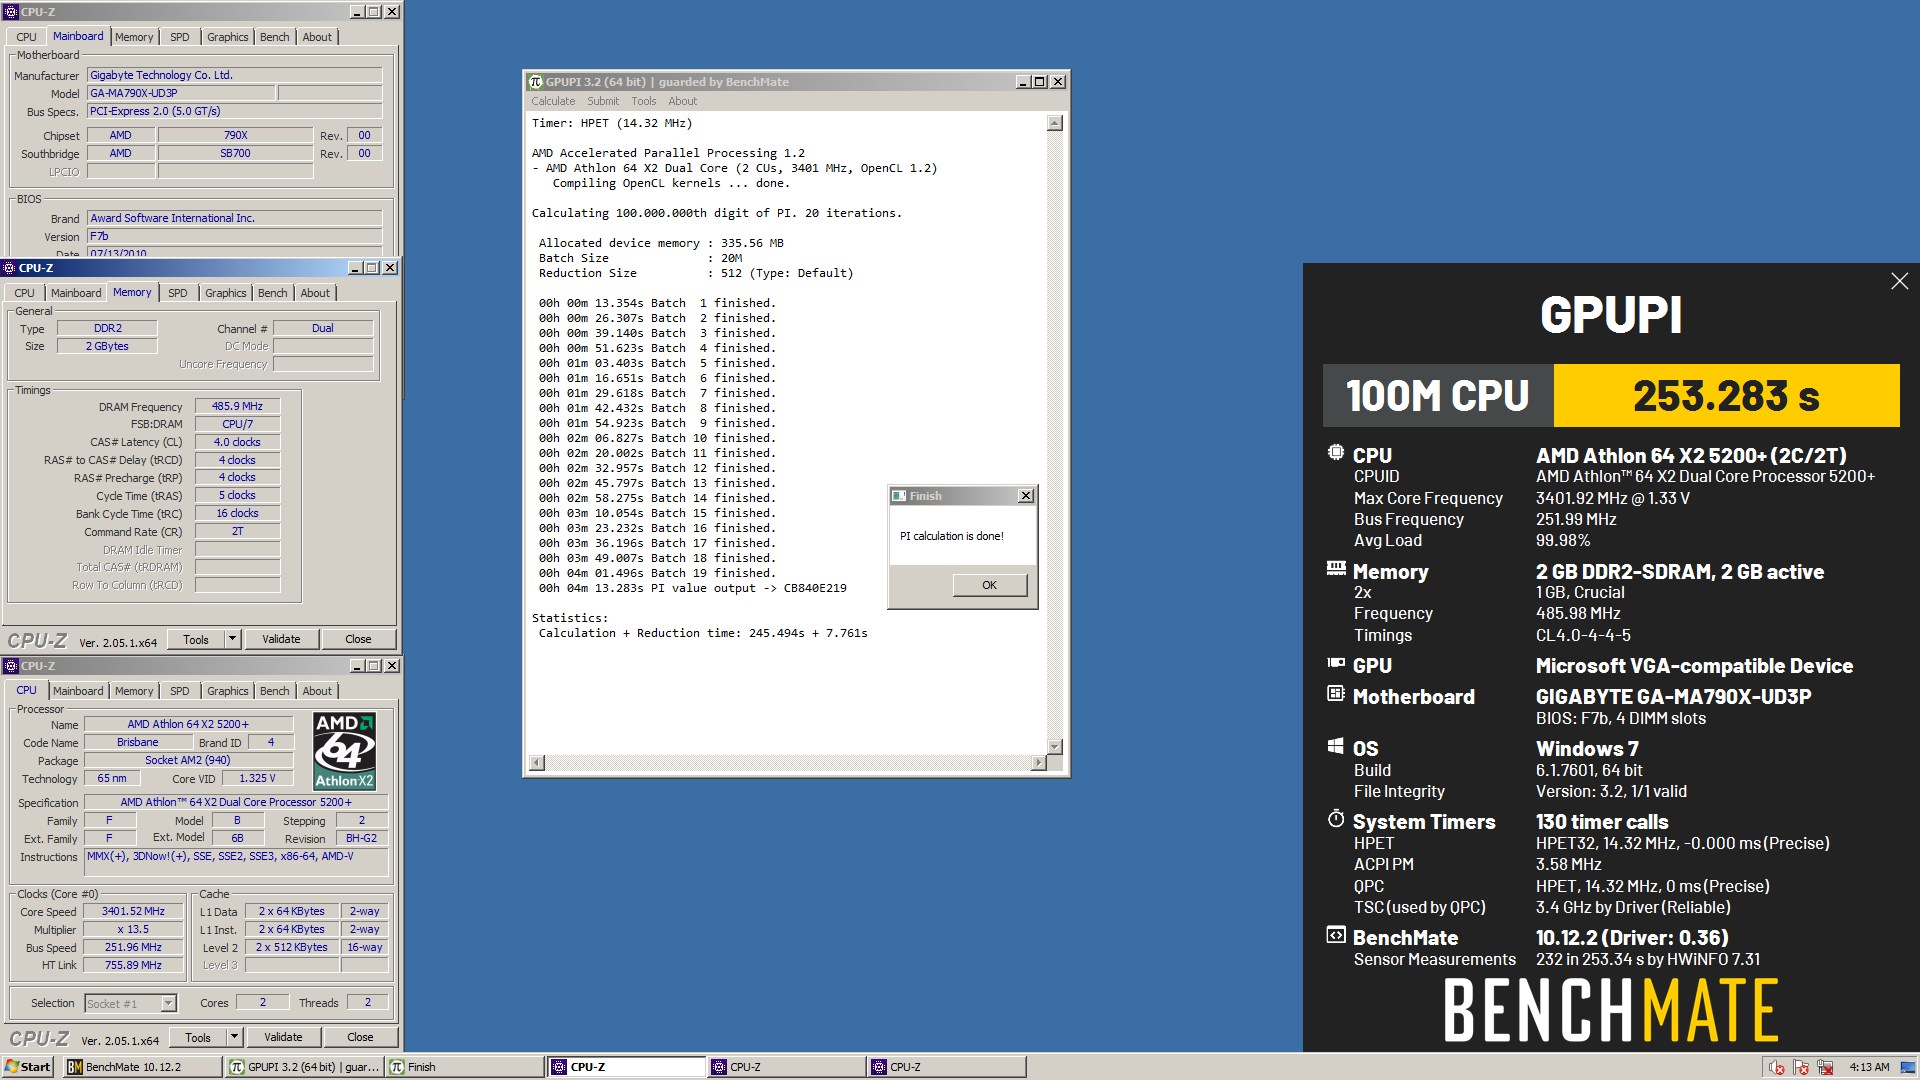Close the Finish dialog with X
1920x1080 pixels.
pyautogui.click(x=1025, y=496)
